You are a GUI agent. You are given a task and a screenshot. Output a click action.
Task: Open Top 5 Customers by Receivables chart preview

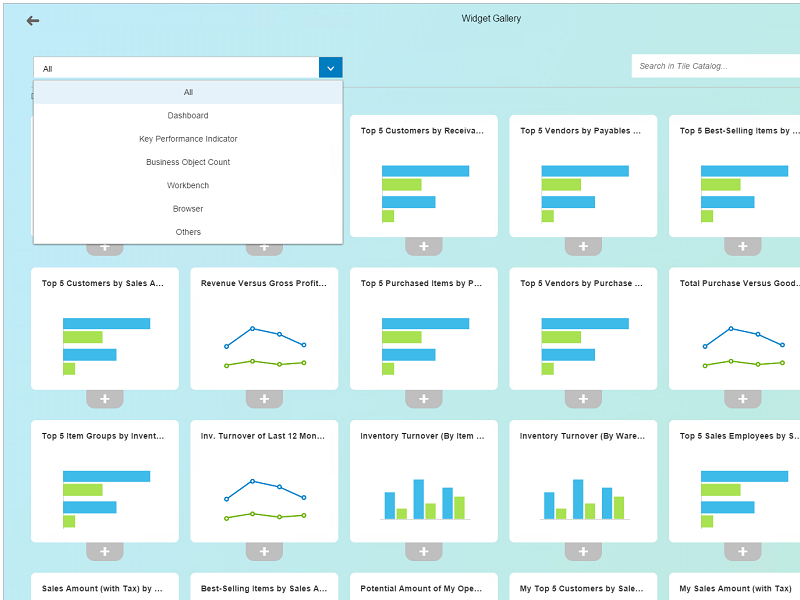click(423, 176)
